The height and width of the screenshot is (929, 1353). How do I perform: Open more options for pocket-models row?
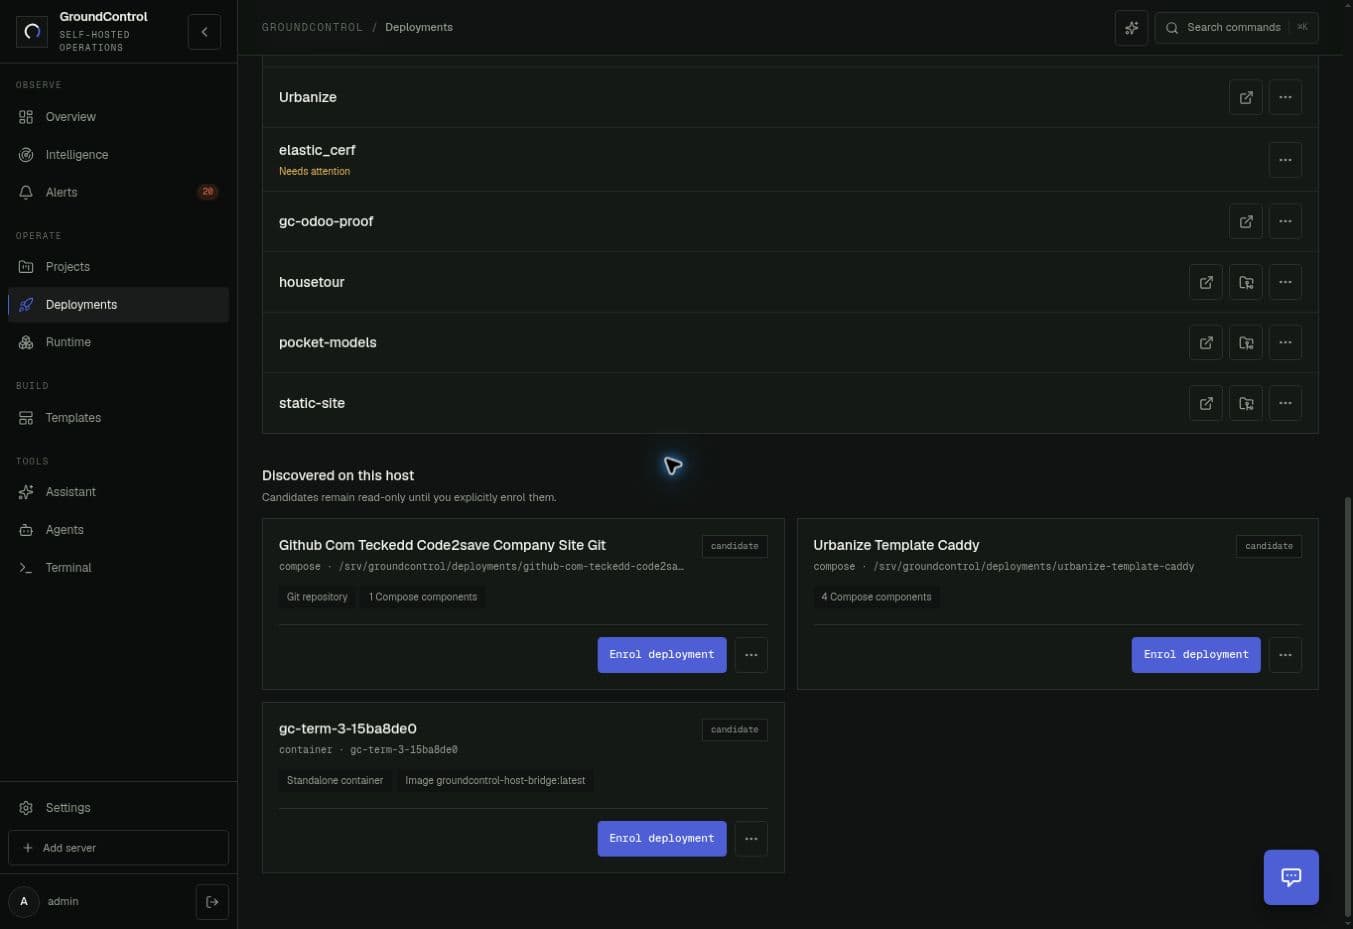tap(1285, 343)
